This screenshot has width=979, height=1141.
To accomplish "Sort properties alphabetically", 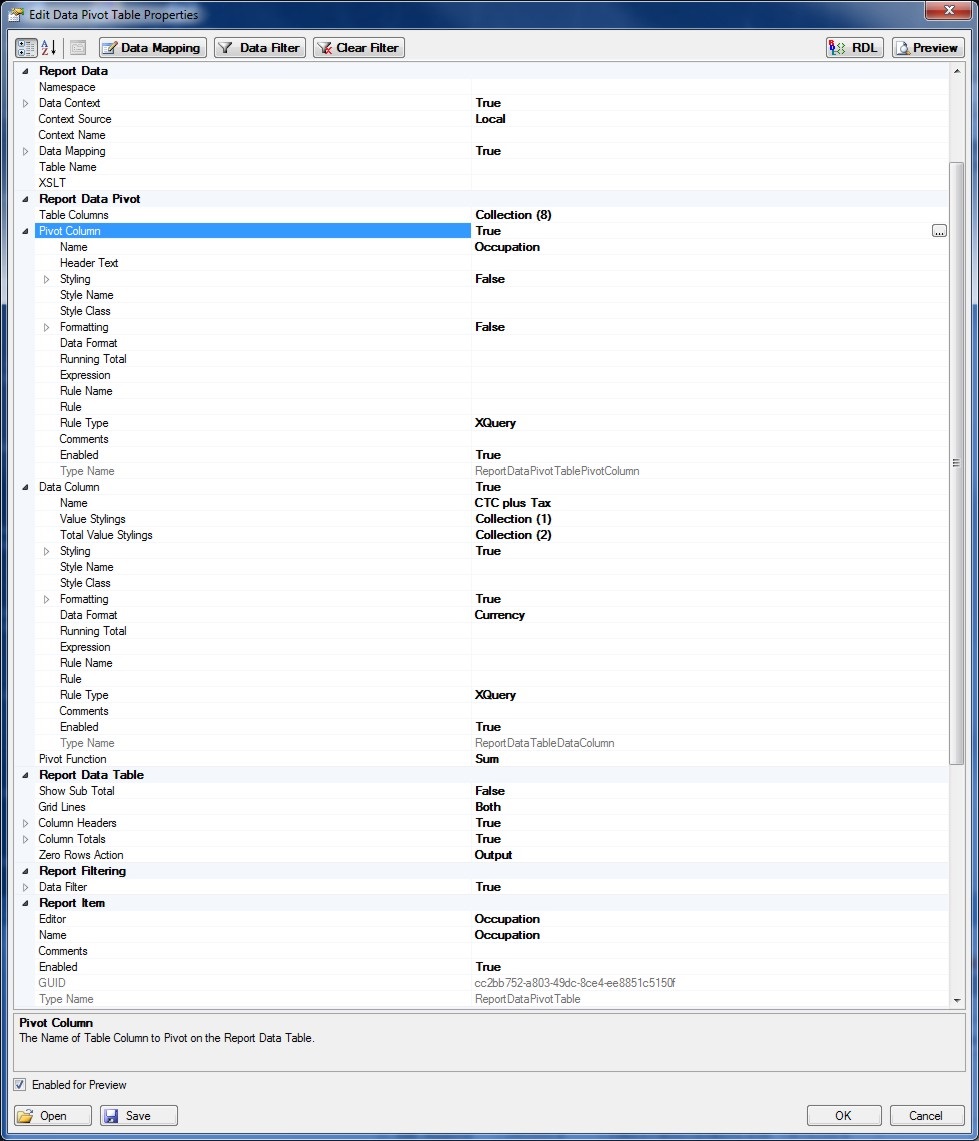I will (49, 48).
